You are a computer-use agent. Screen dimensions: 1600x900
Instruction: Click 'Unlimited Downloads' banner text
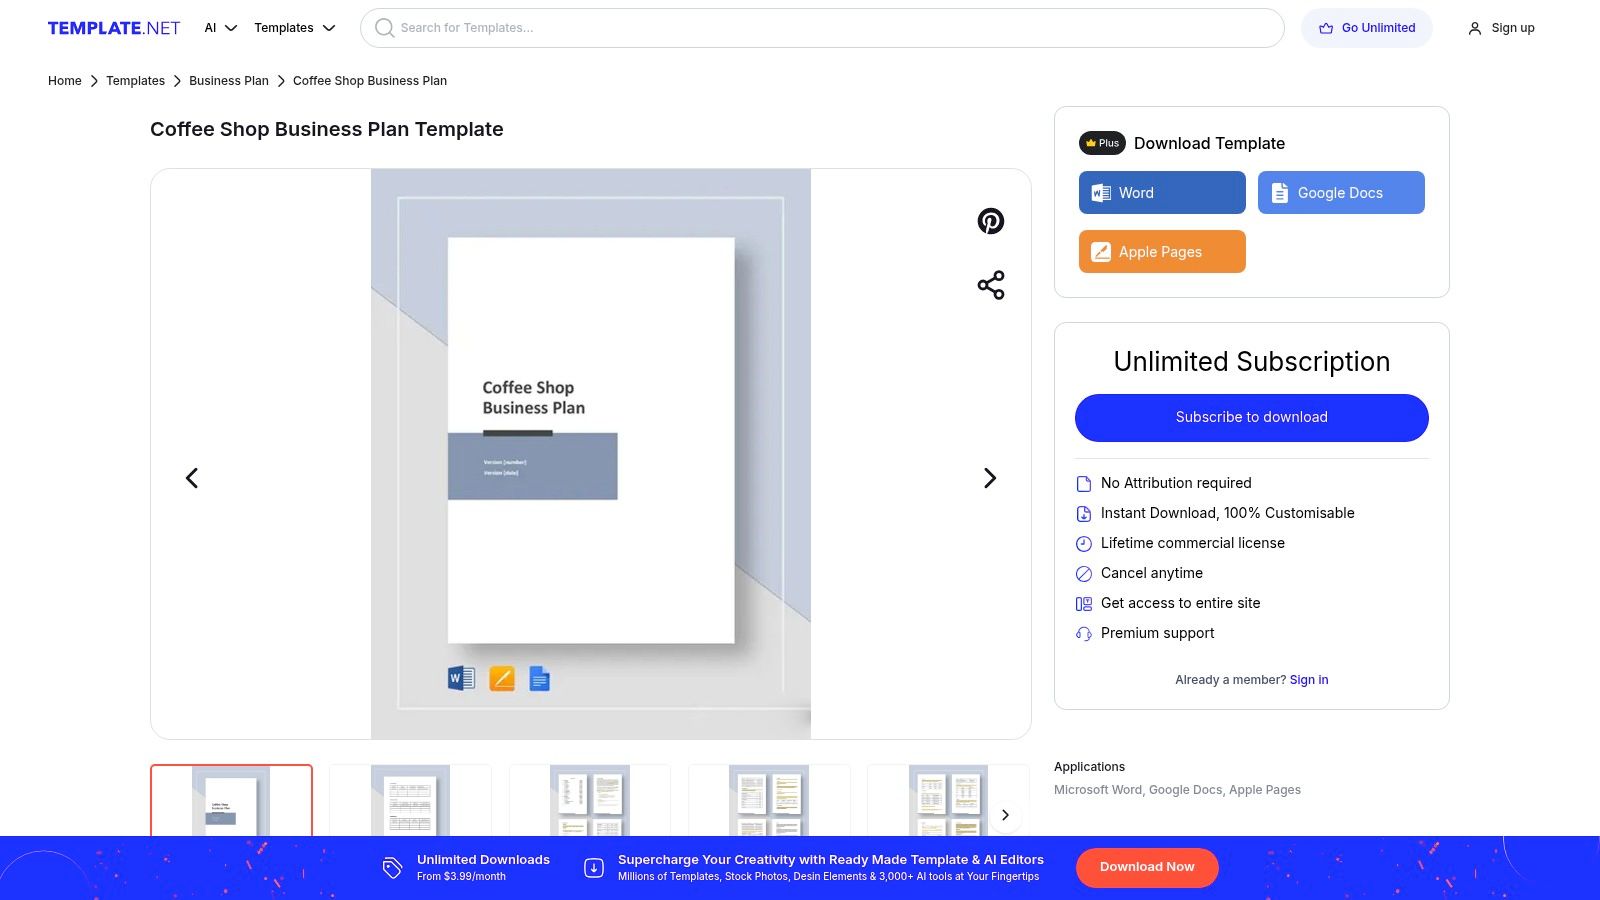pos(483,860)
